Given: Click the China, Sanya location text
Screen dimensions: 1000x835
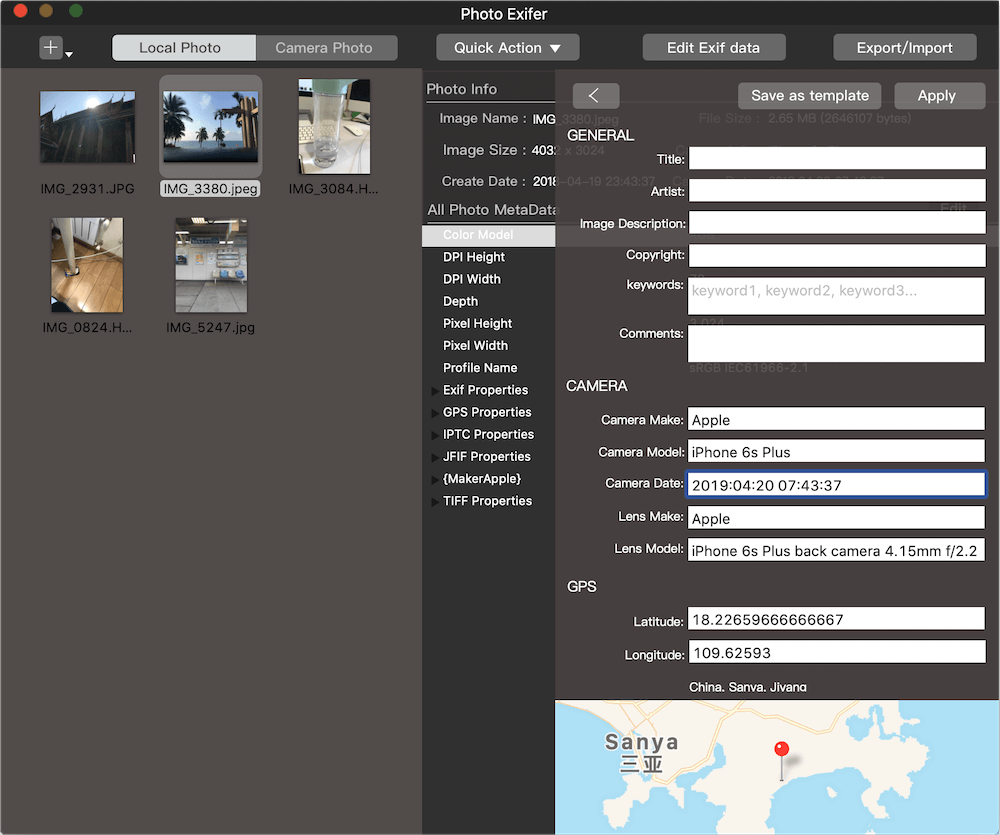Looking at the screenshot, I should coord(747,687).
